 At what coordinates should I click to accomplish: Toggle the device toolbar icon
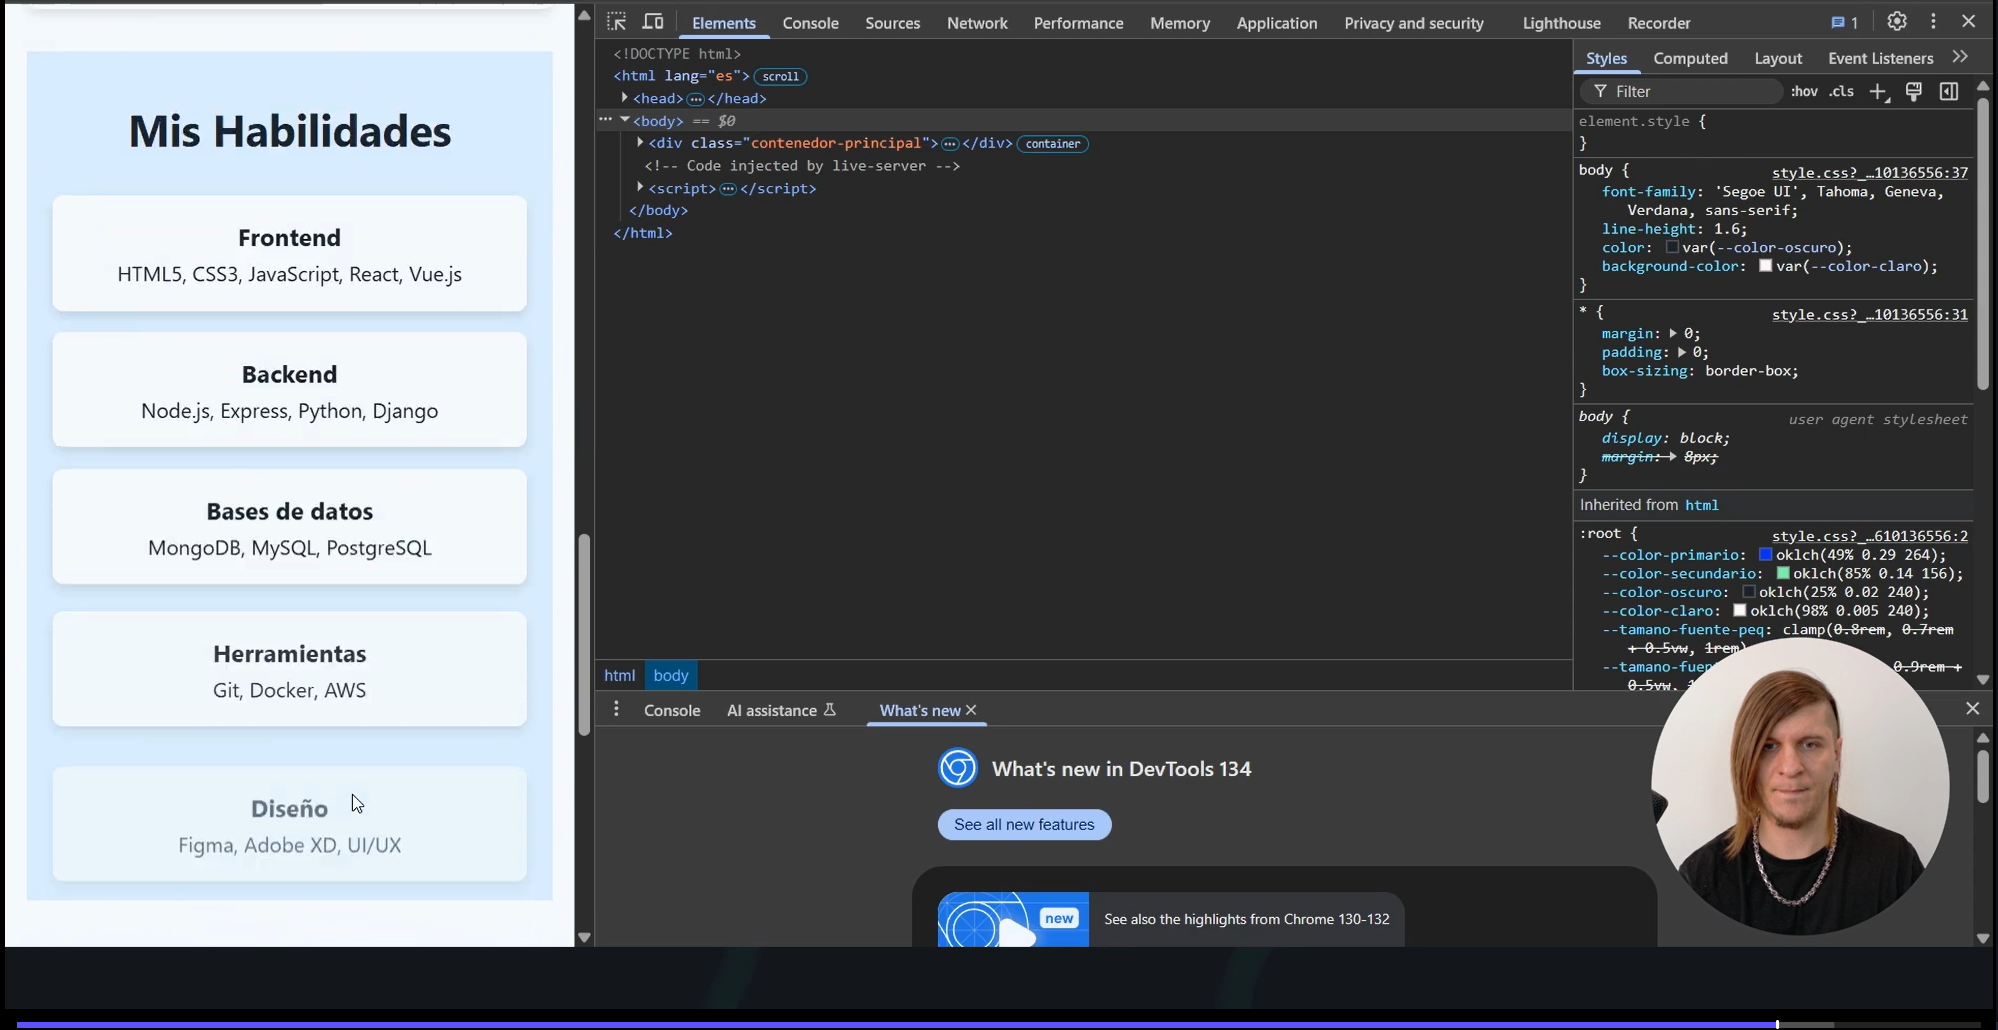click(x=653, y=22)
